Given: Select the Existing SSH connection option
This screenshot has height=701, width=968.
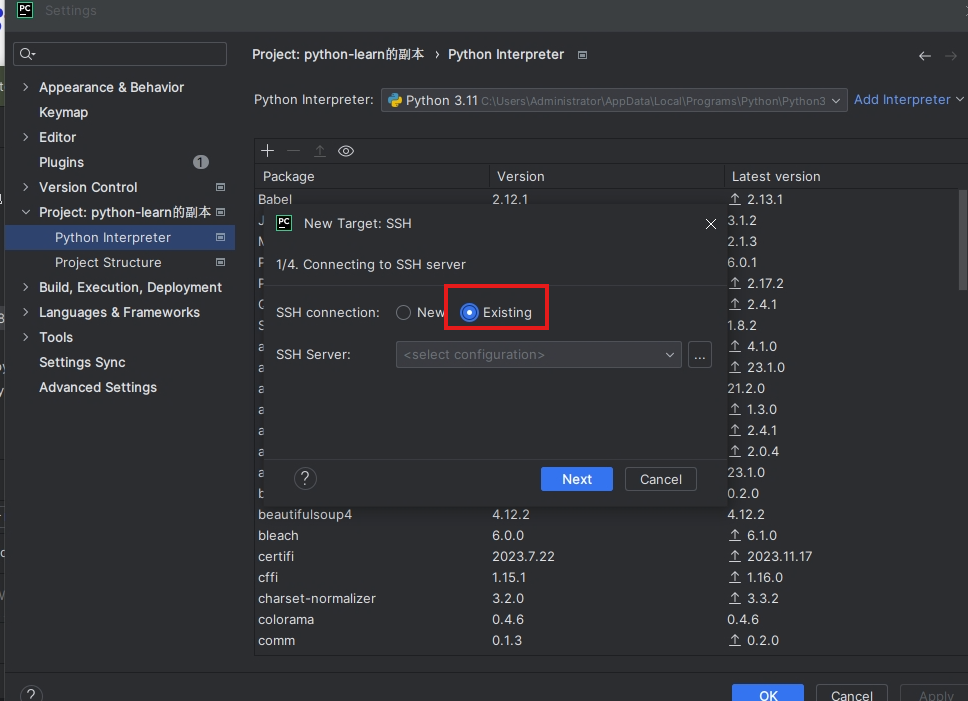Looking at the screenshot, I should coord(469,313).
